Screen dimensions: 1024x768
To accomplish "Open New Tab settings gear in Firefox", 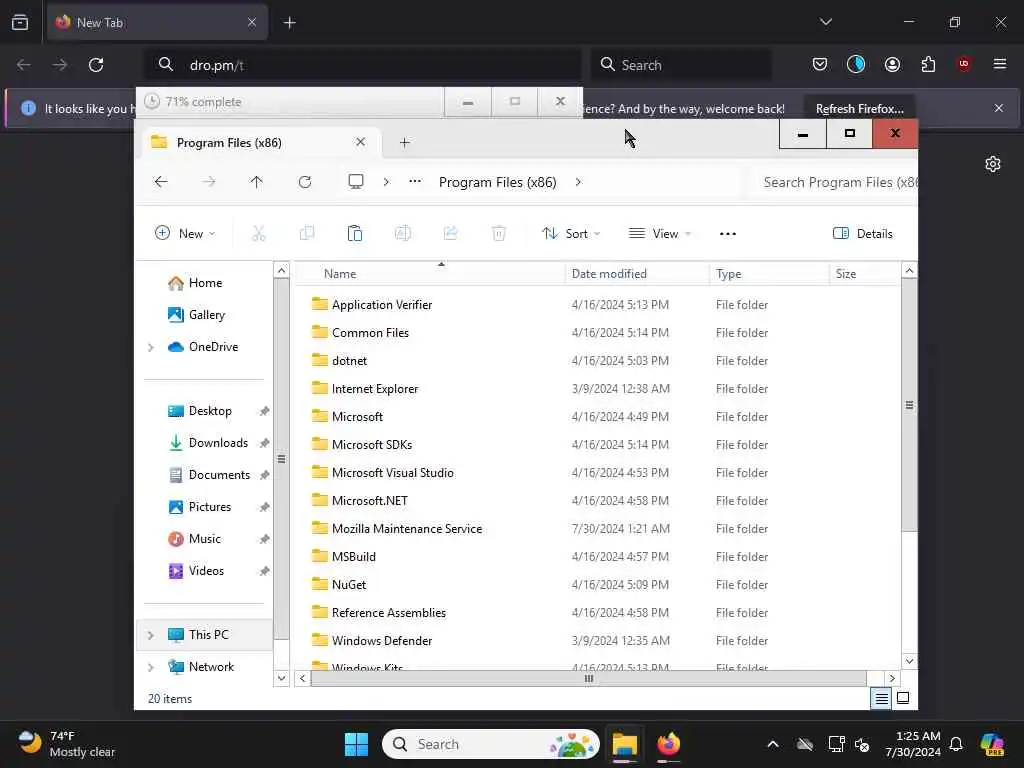I will coord(993,164).
